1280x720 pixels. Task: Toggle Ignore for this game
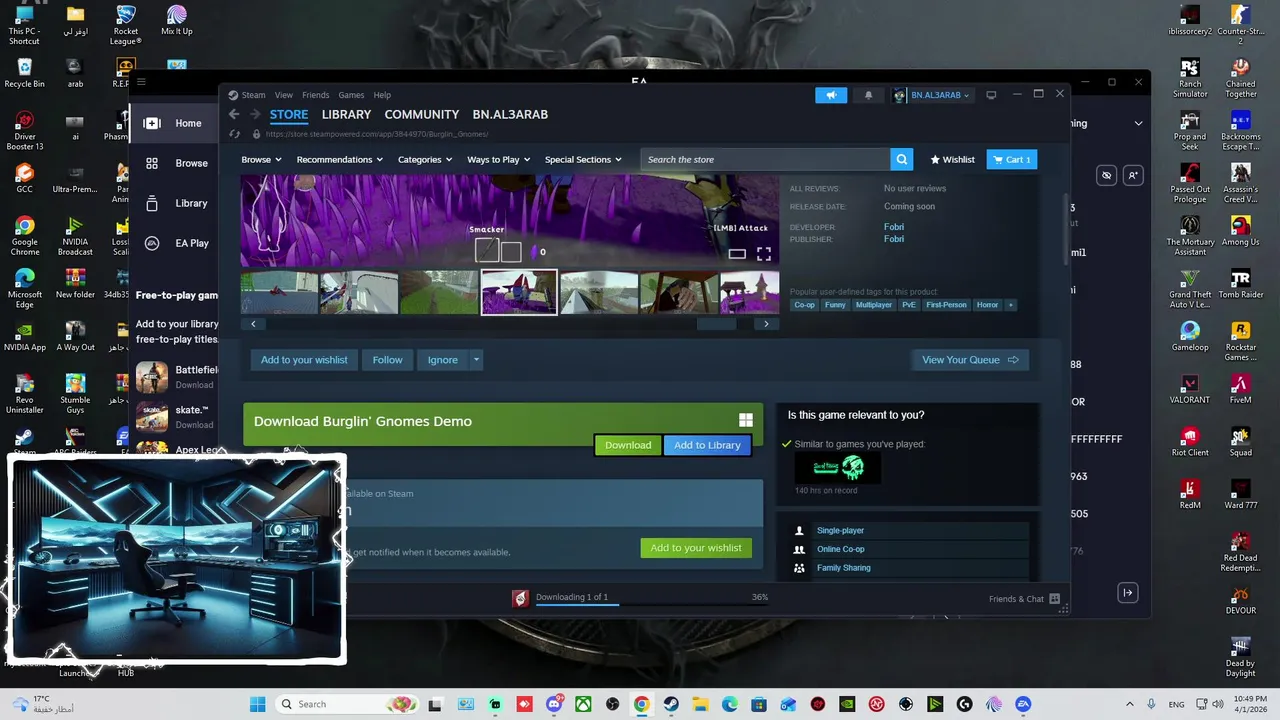443,360
